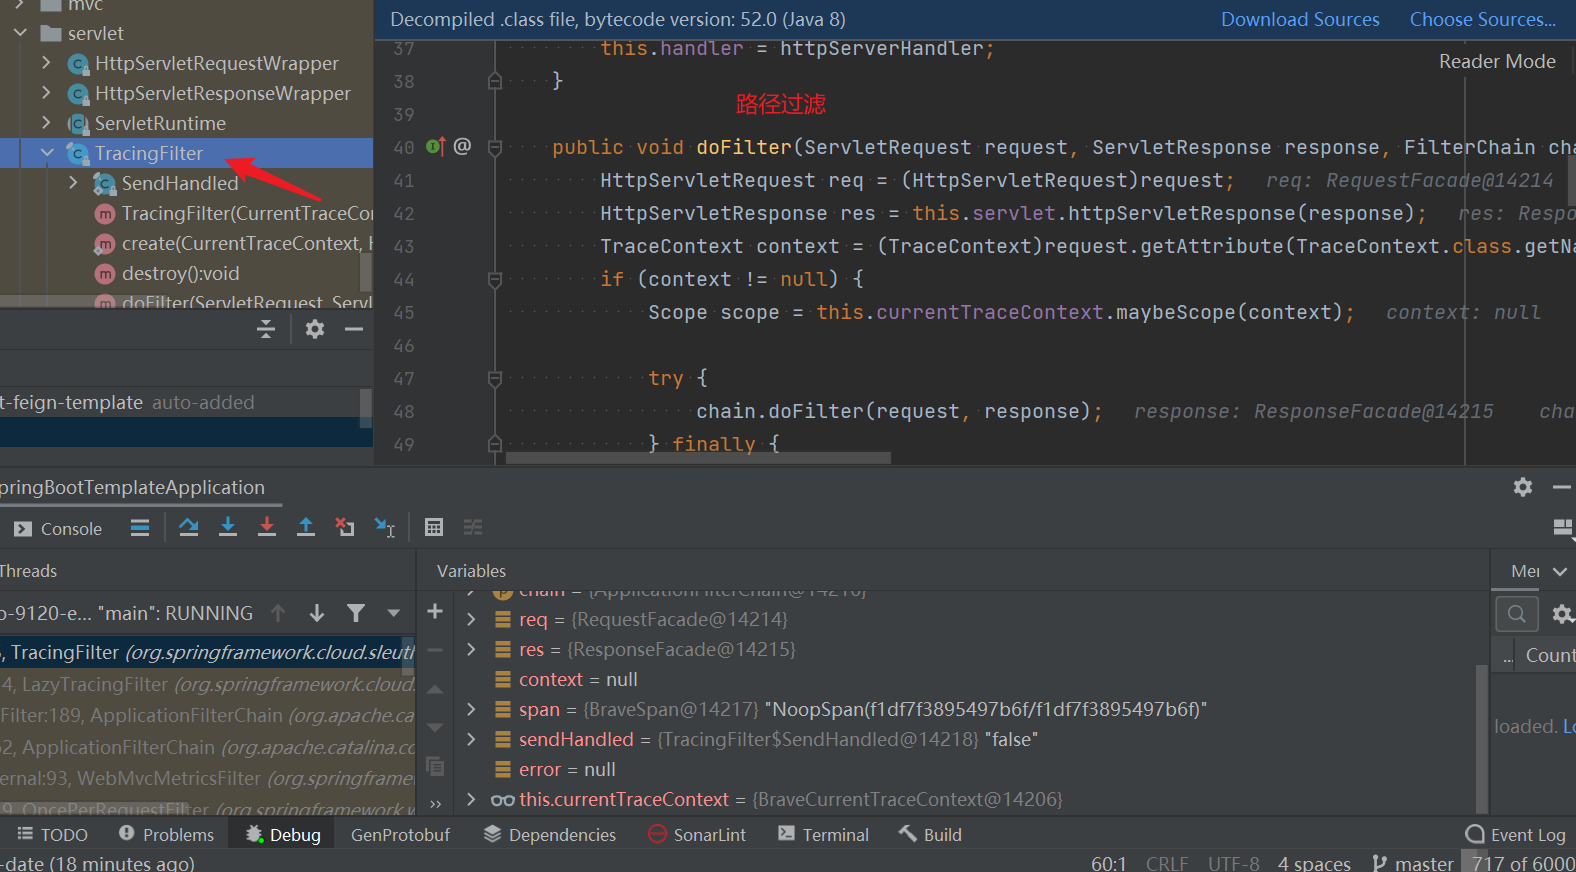Click override marker icon on line 40
The height and width of the screenshot is (872, 1576).
click(436, 147)
